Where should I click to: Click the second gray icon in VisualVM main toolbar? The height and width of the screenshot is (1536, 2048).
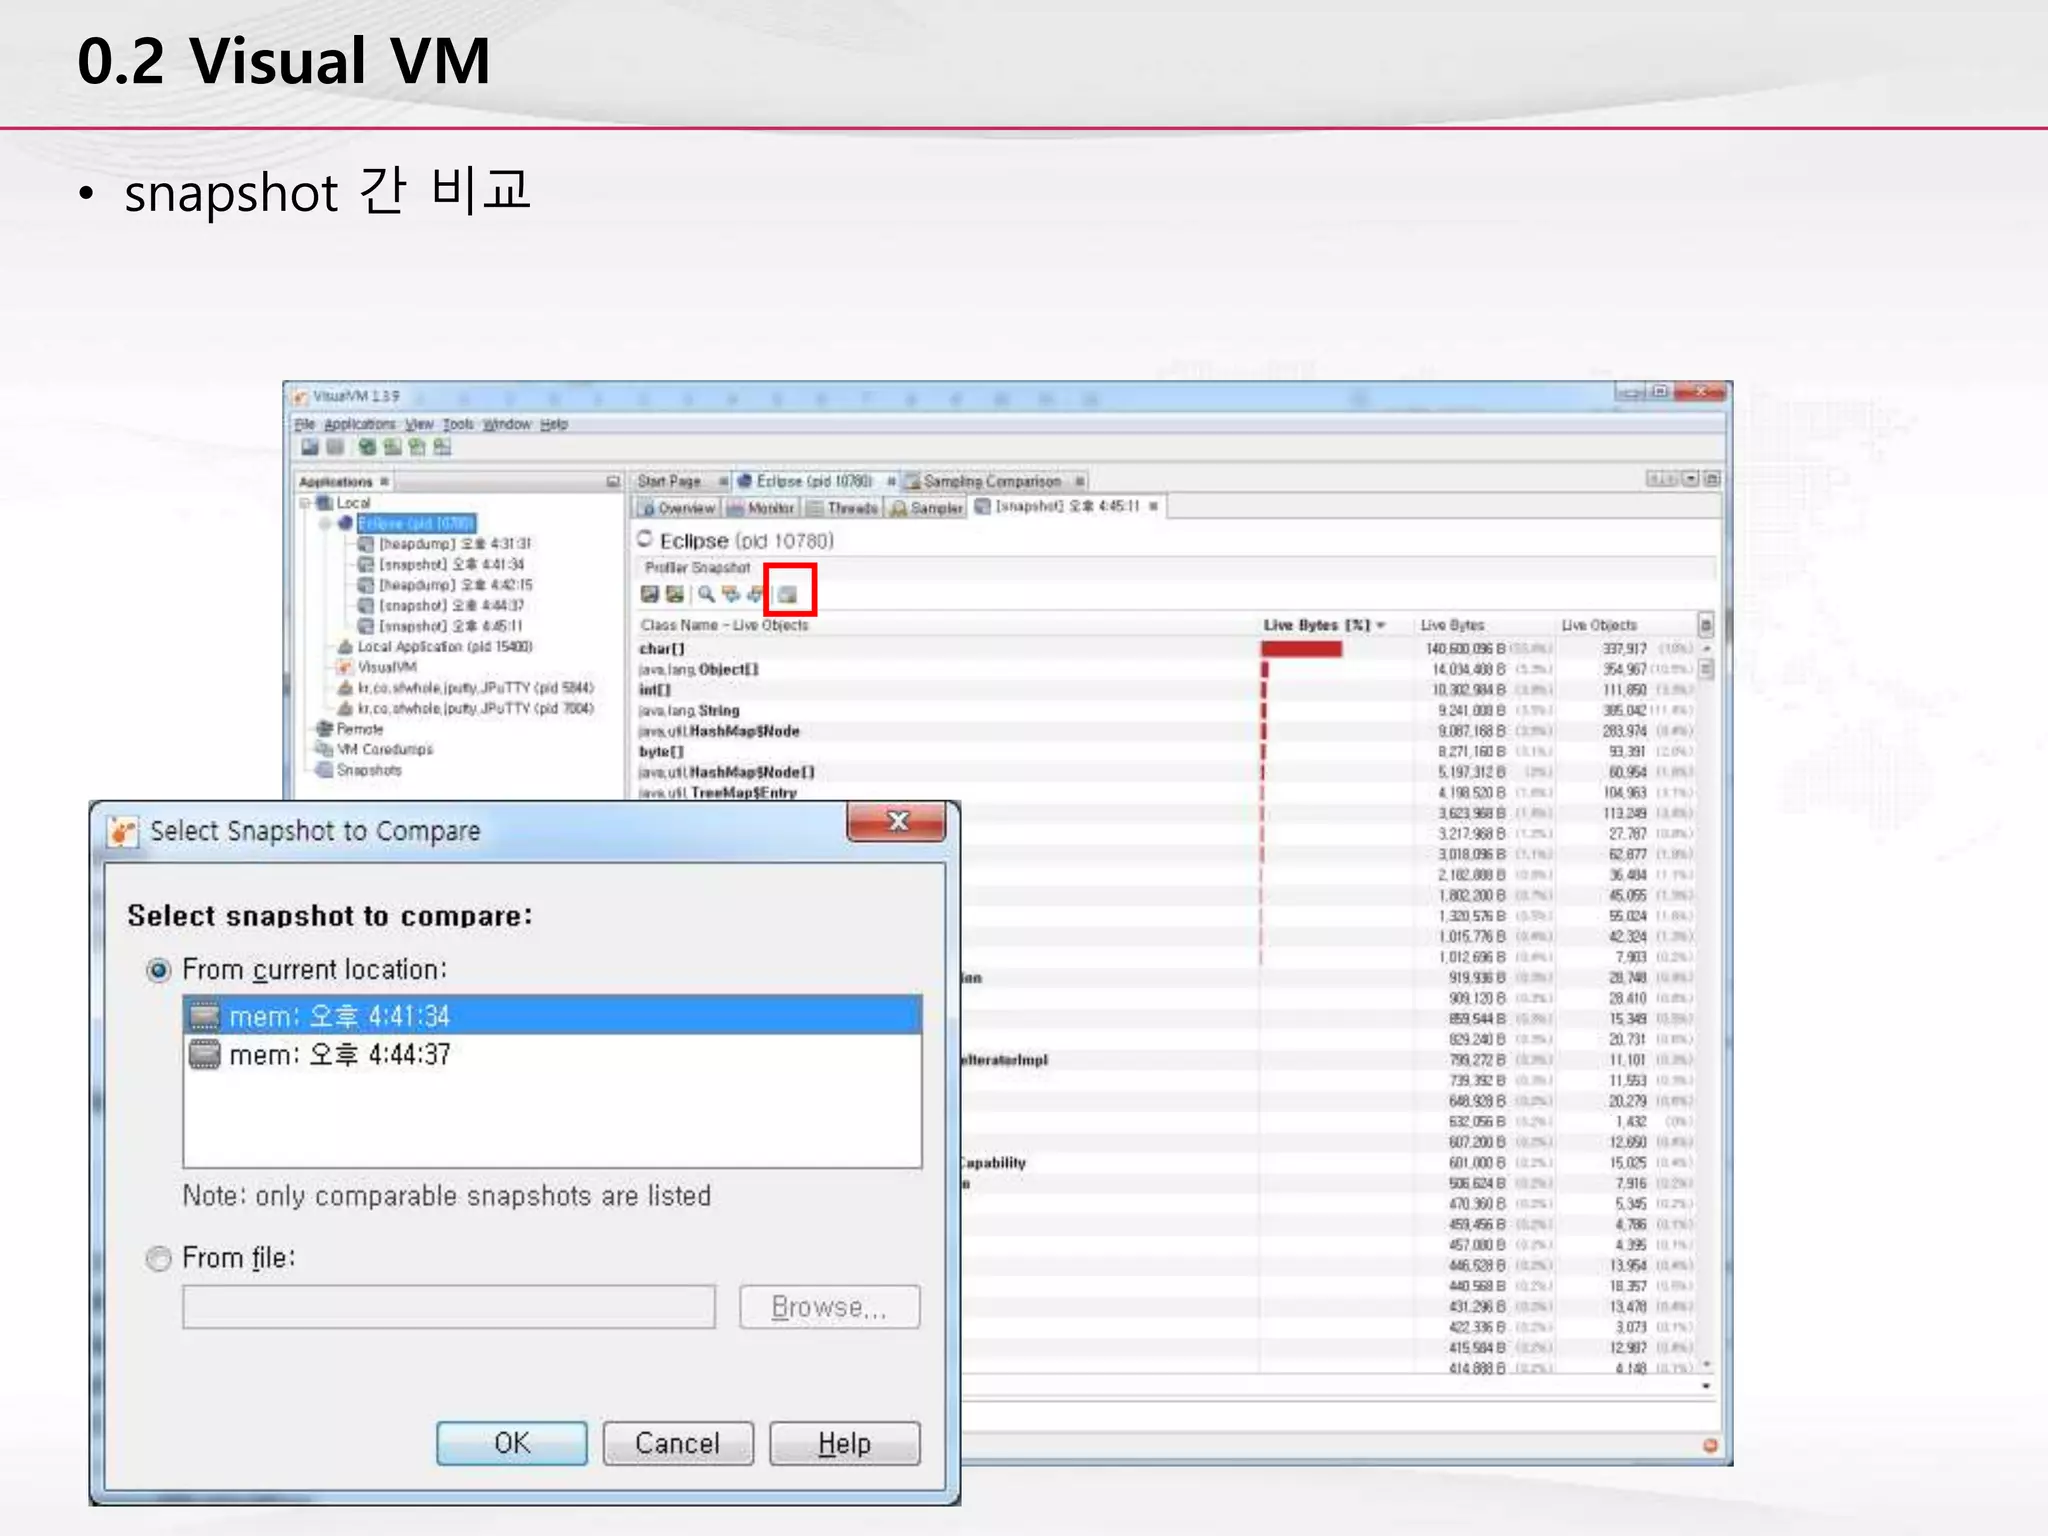coord(335,447)
